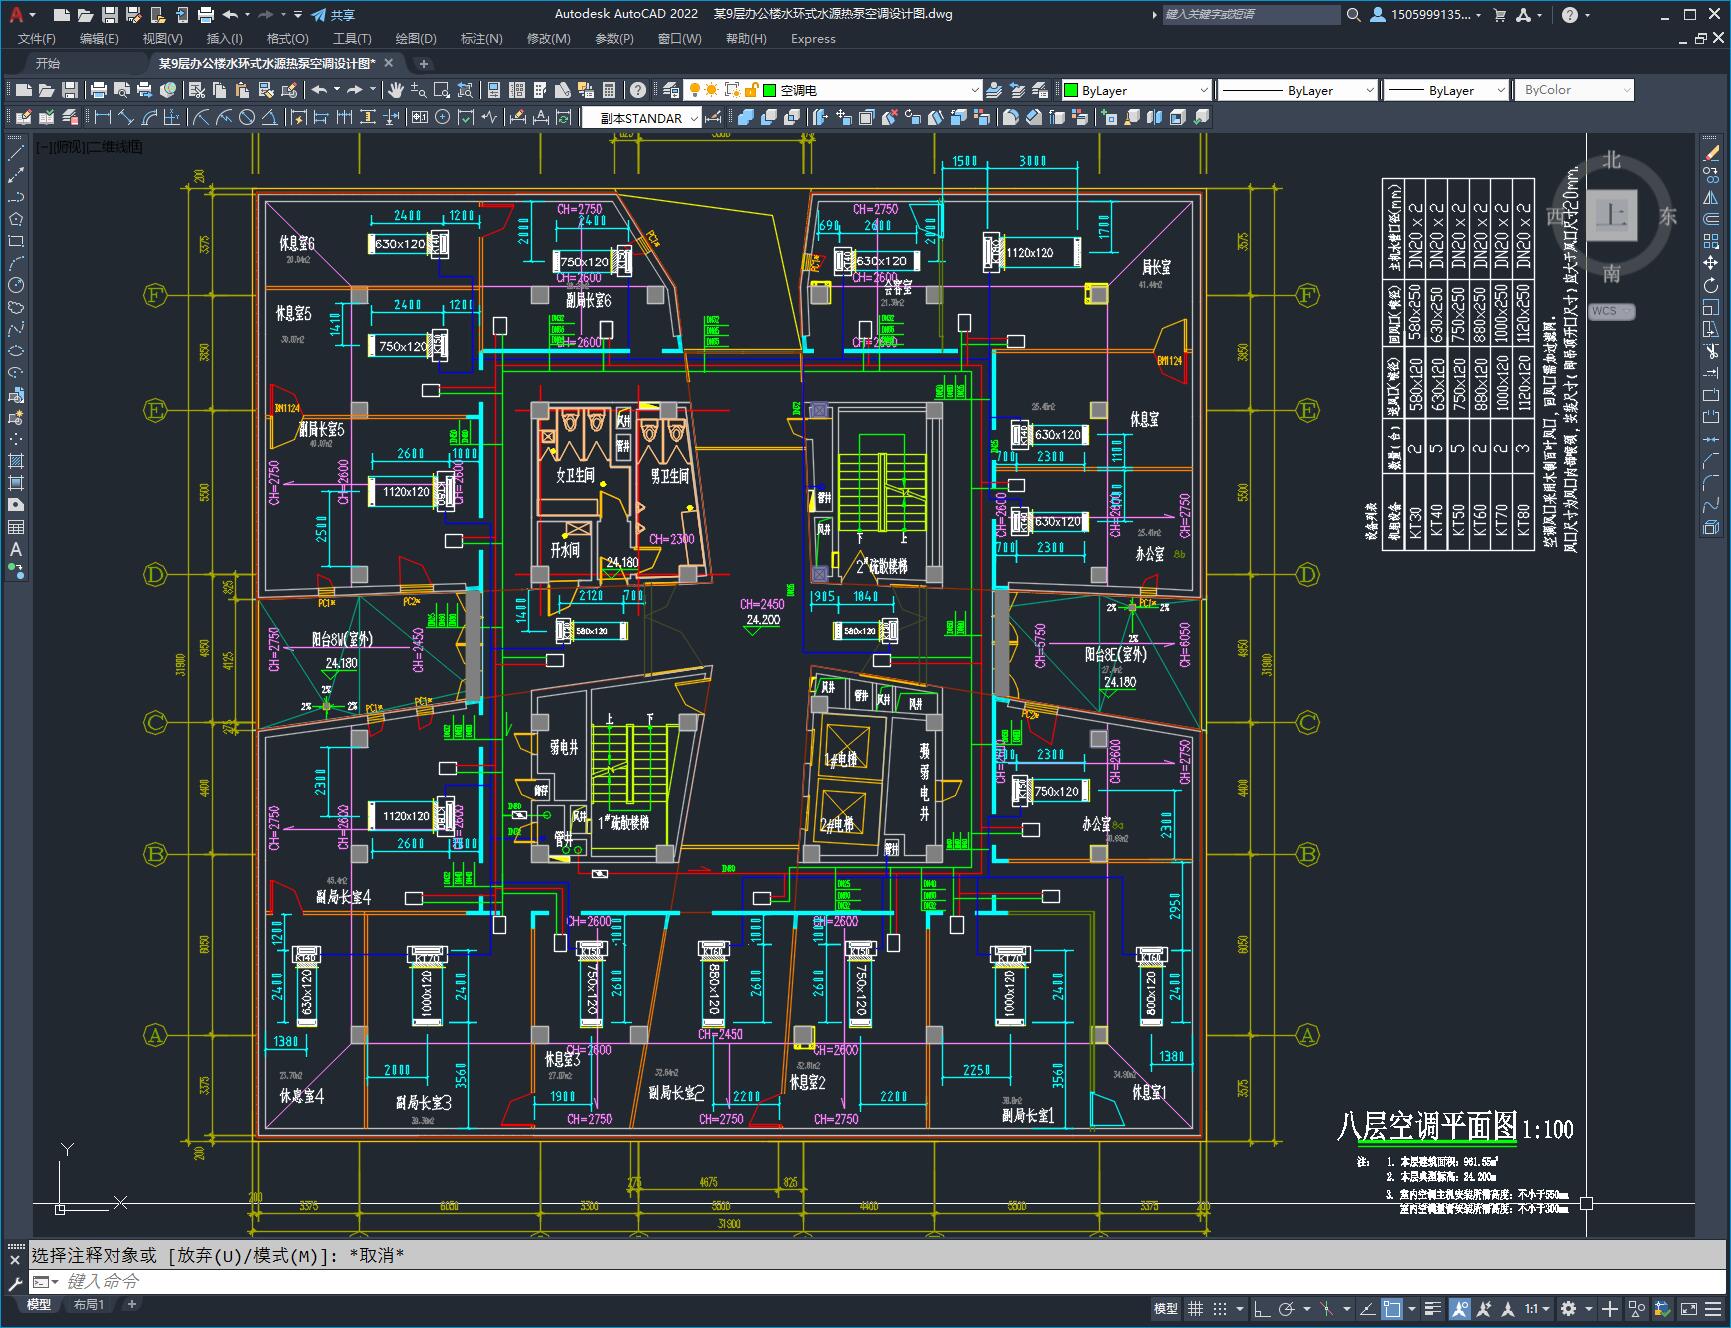This screenshot has width=1731, height=1328.
Task: Click the Share (共享) button
Action: pos(333,15)
